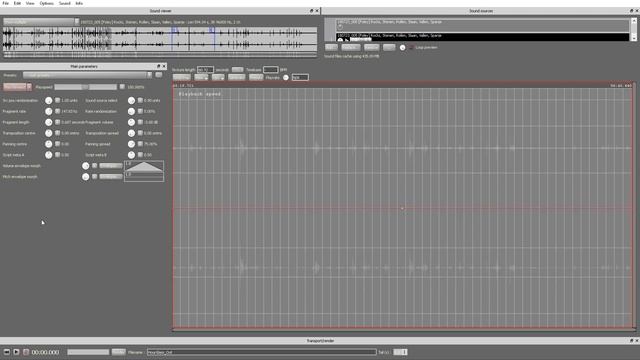The width and height of the screenshot is (640, 360).
Task: Click the record/render transport button
Action: (x=26, y=352)
